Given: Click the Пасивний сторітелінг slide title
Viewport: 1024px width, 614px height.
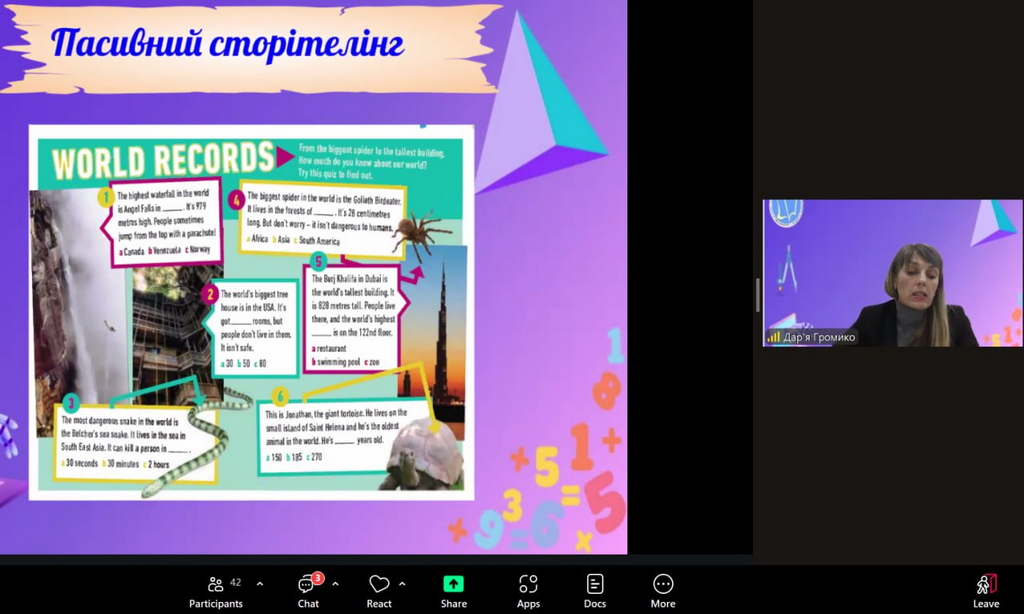Looking at the screenshot, I should (x=227, y=43).
